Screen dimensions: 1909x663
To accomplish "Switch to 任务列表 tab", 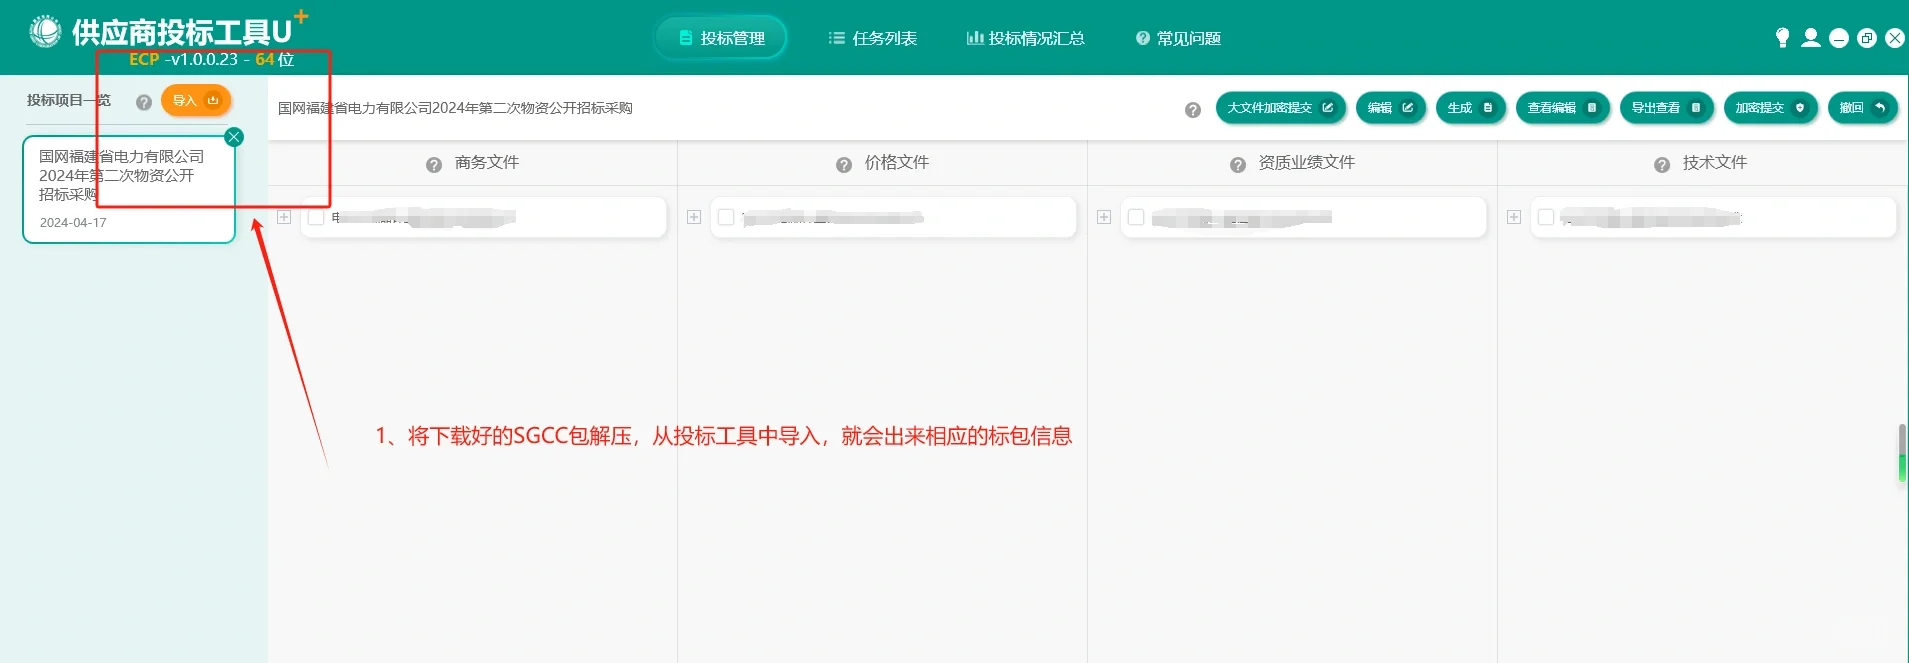I will coord(873,38).
